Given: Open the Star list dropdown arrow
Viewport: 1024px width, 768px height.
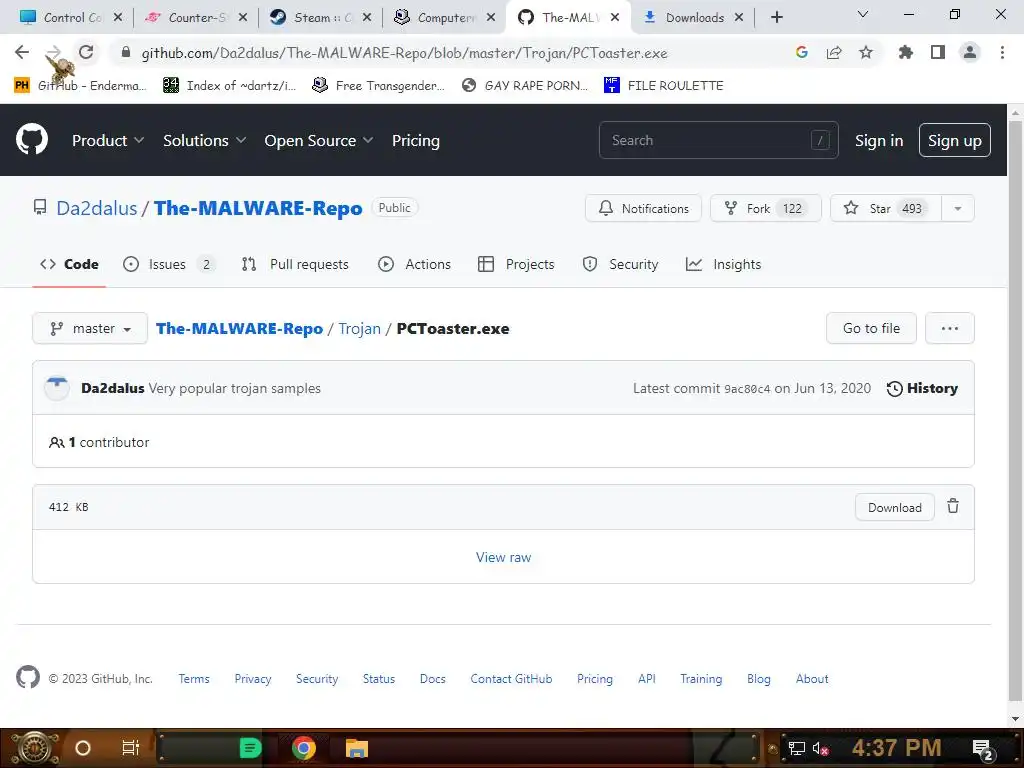Looking at the screenshot, I should tap(958, 208).
